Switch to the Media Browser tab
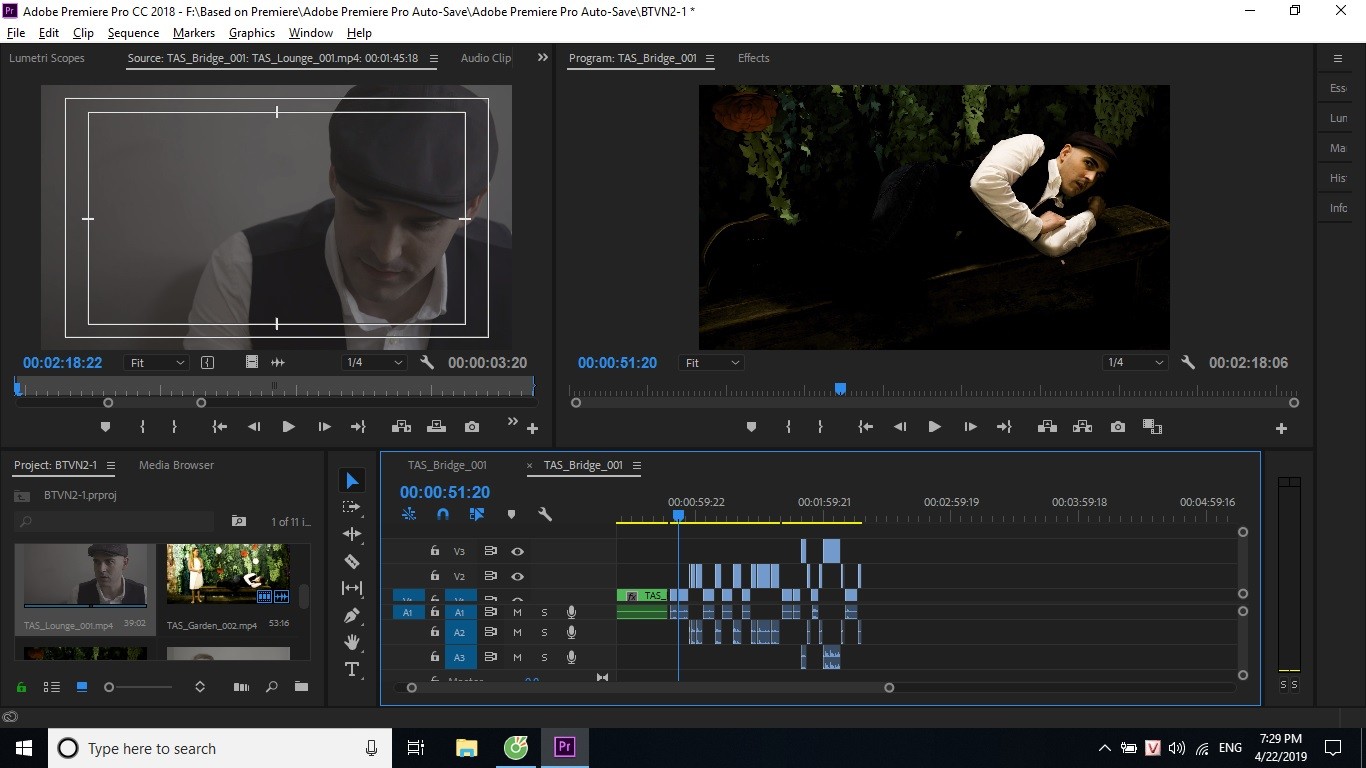1366x768 pixels. point(176,465)
